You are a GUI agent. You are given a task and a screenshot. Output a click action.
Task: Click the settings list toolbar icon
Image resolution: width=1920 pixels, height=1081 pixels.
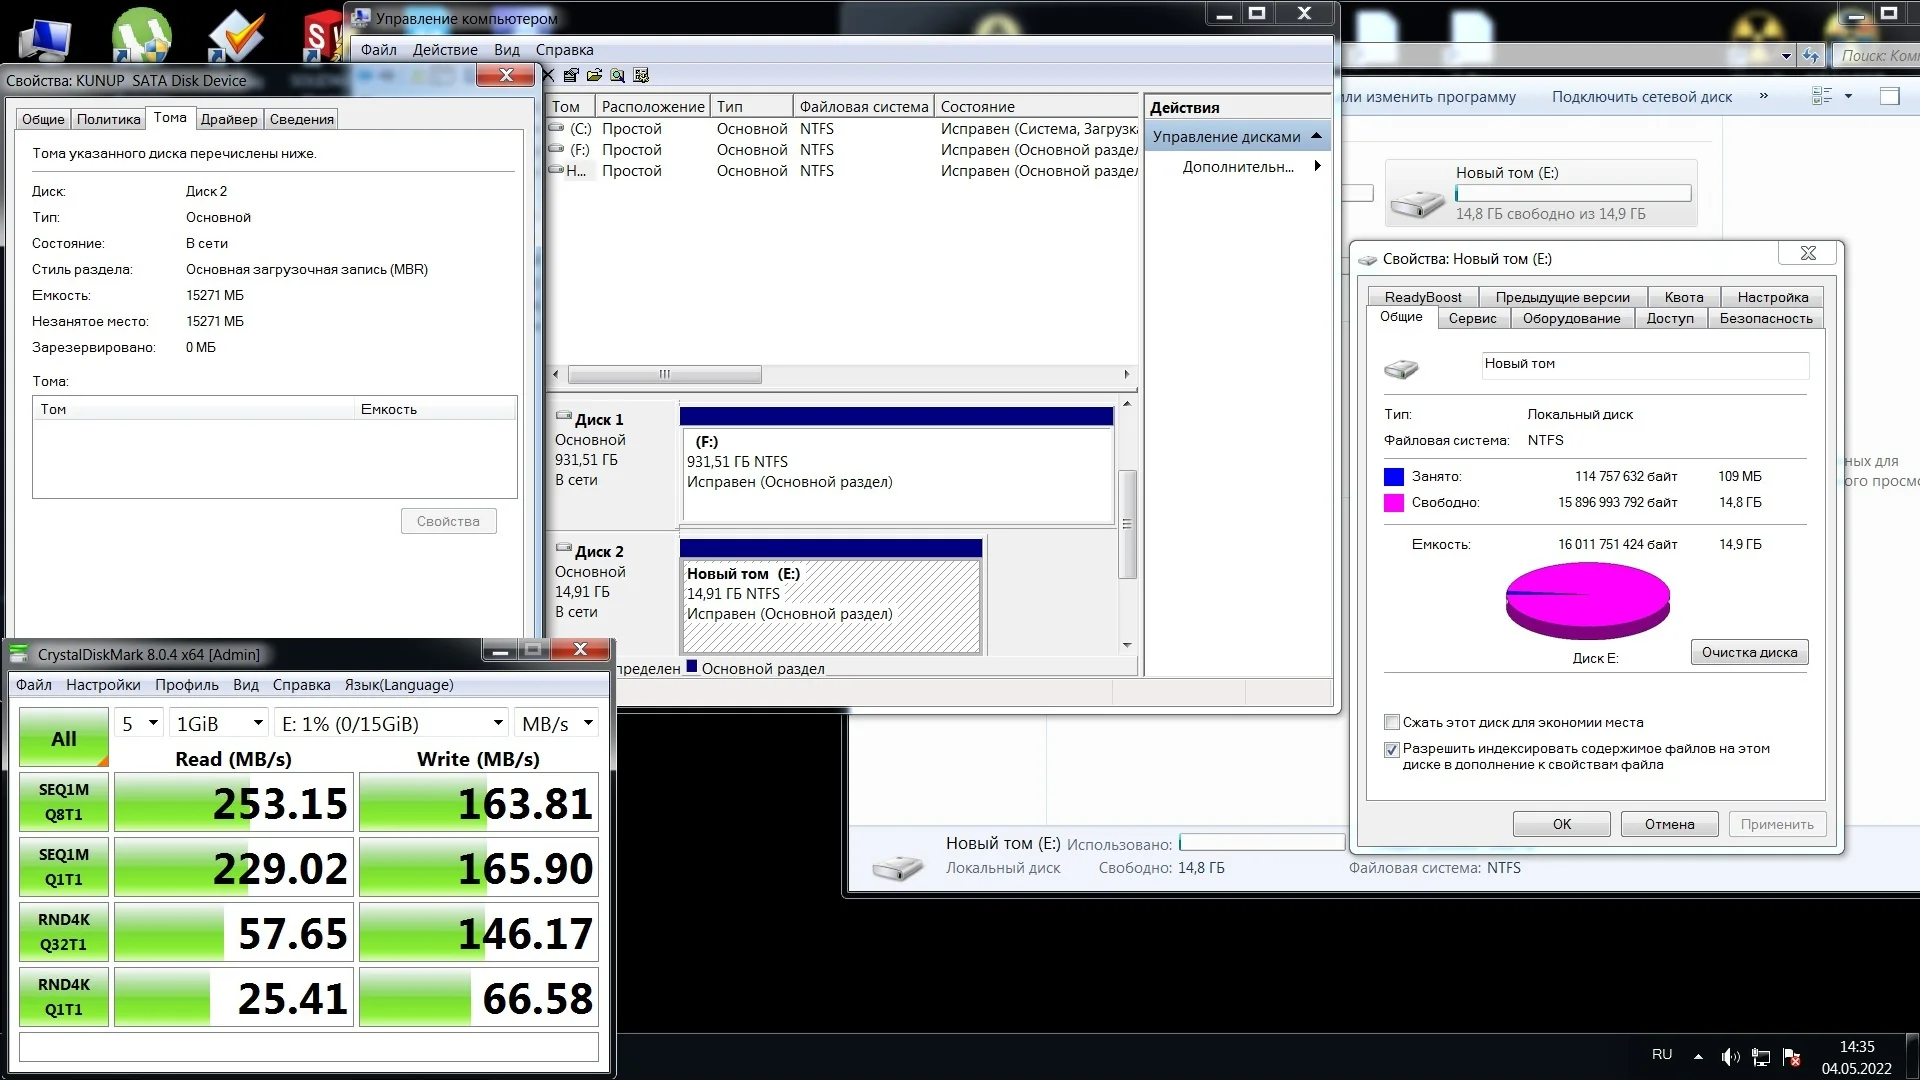click(641, 75)
